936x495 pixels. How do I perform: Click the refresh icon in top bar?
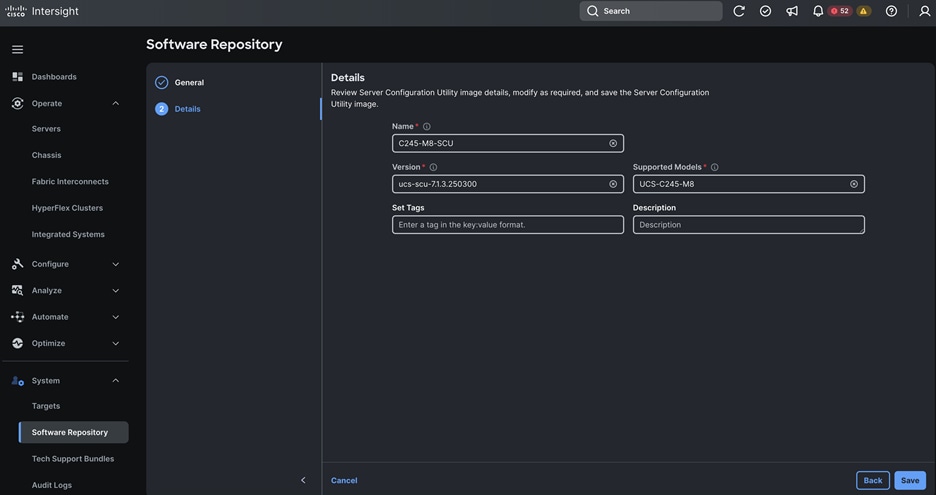click(x=739, y=11)
